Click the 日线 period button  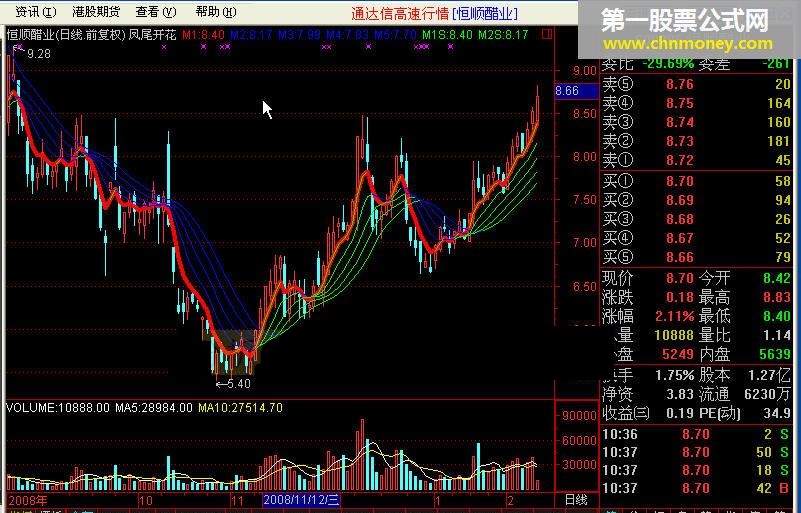pyautogui.click(x=575, y=500)
